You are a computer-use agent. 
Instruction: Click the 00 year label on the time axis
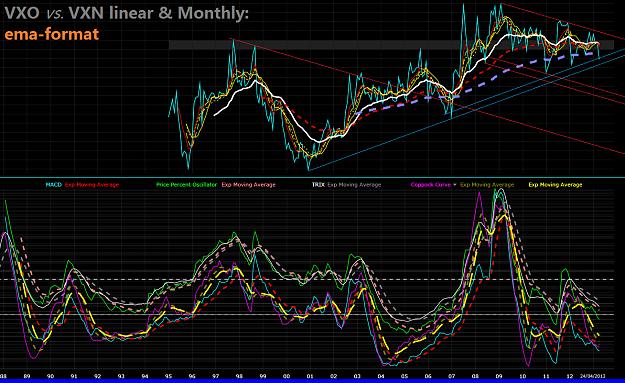point(286,376)
